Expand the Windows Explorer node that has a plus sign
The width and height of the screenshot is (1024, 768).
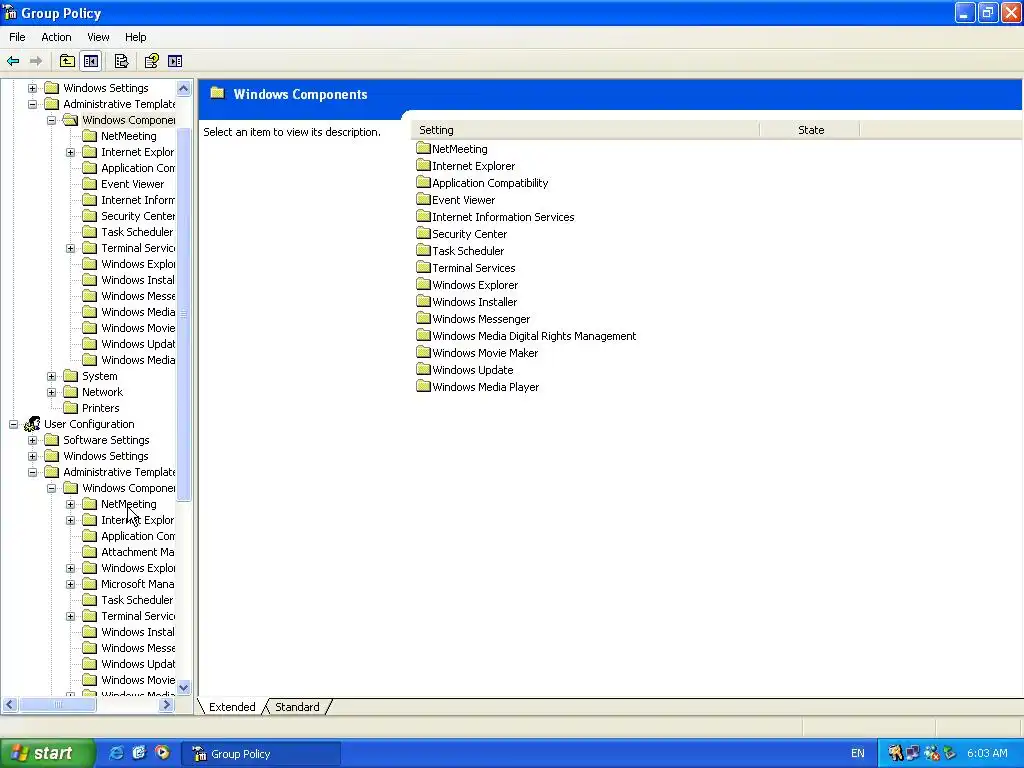[71, 568]
